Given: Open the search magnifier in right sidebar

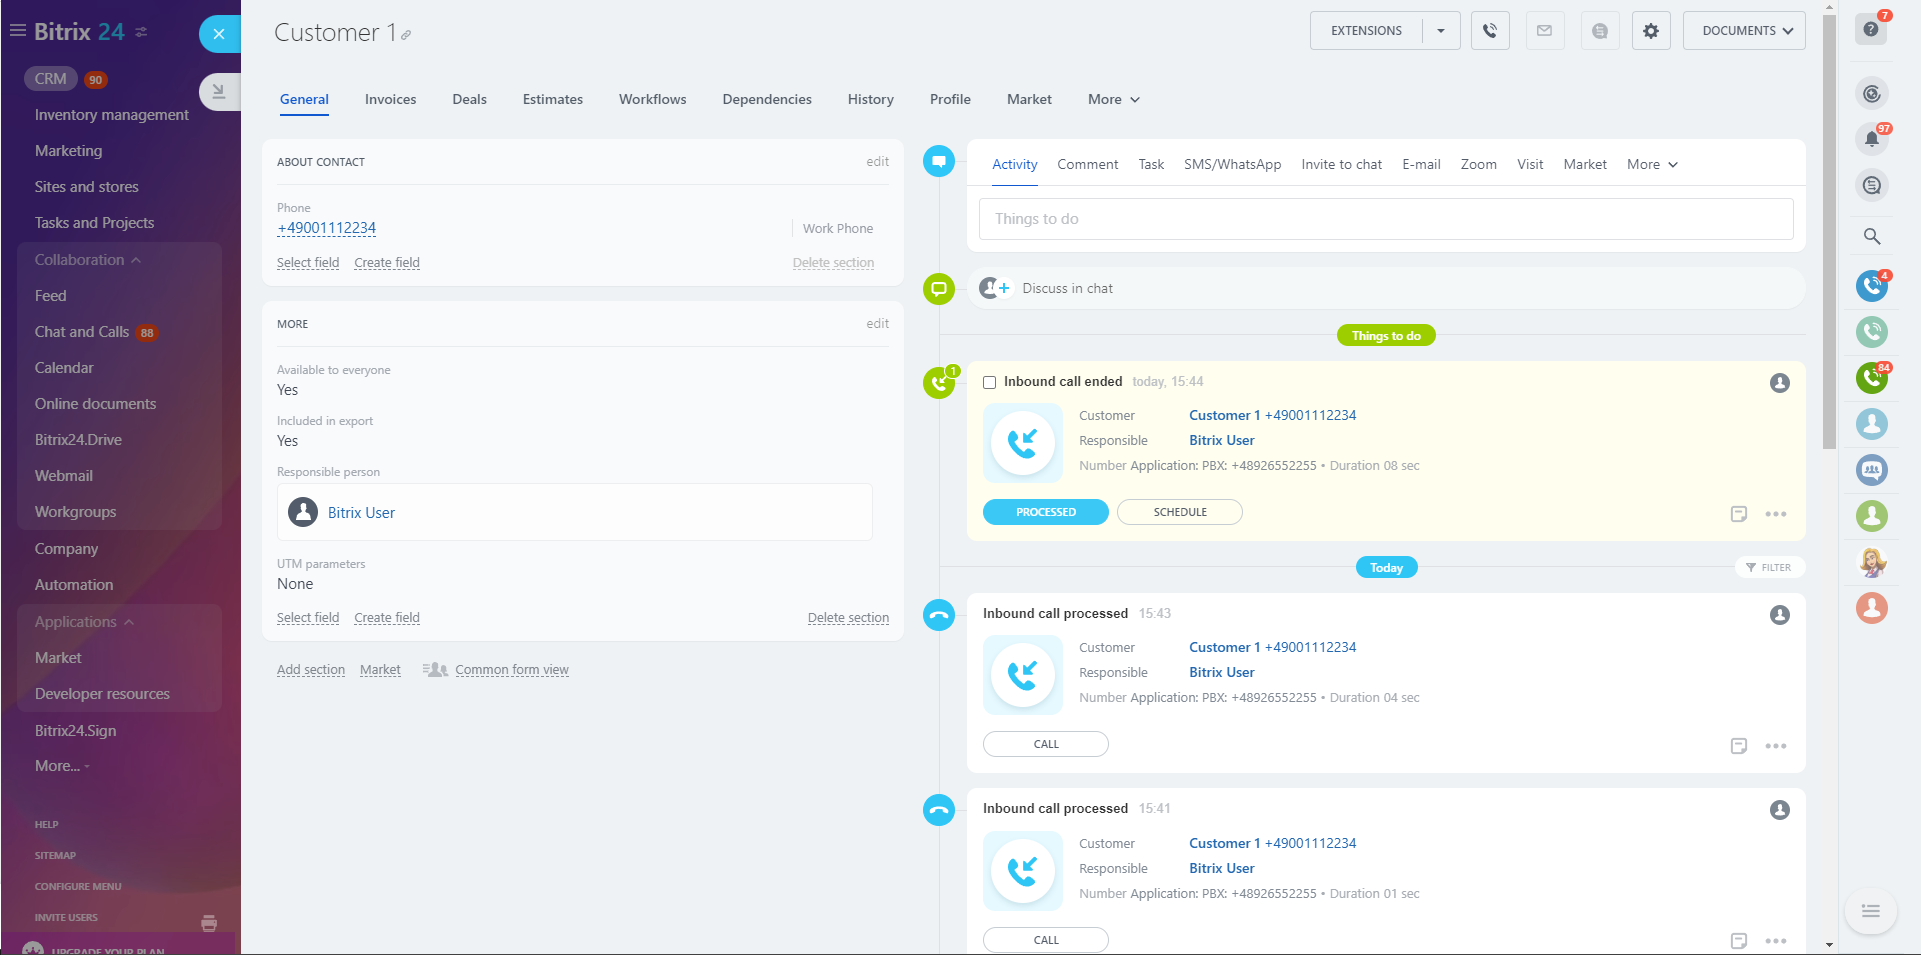Looking at the screenshot, I should click(1871, 237).
